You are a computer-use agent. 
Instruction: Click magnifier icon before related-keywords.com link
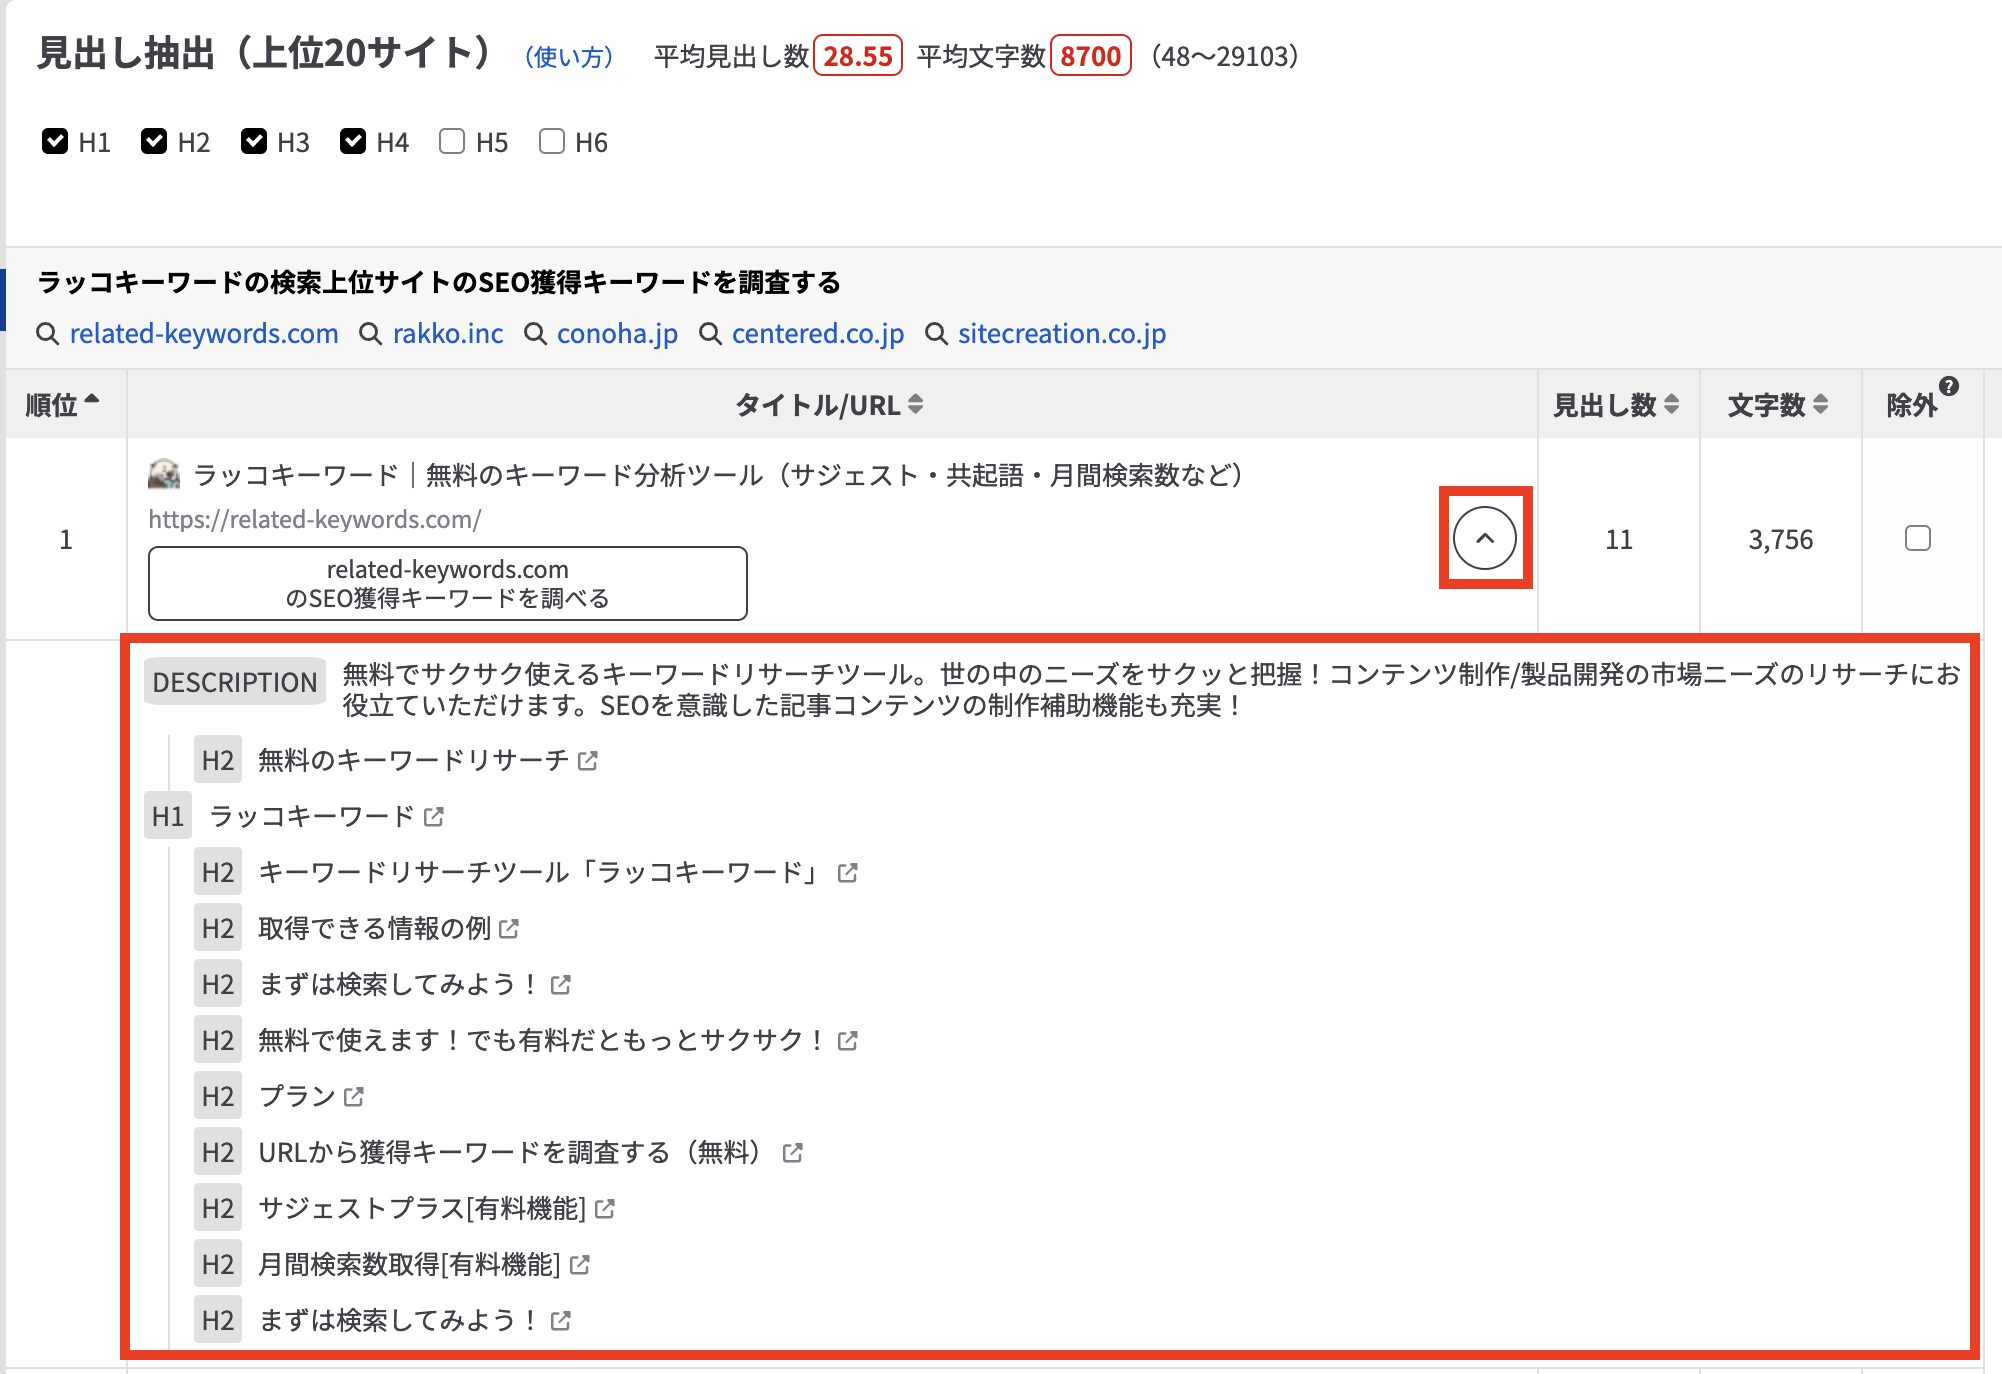point(47,334)
